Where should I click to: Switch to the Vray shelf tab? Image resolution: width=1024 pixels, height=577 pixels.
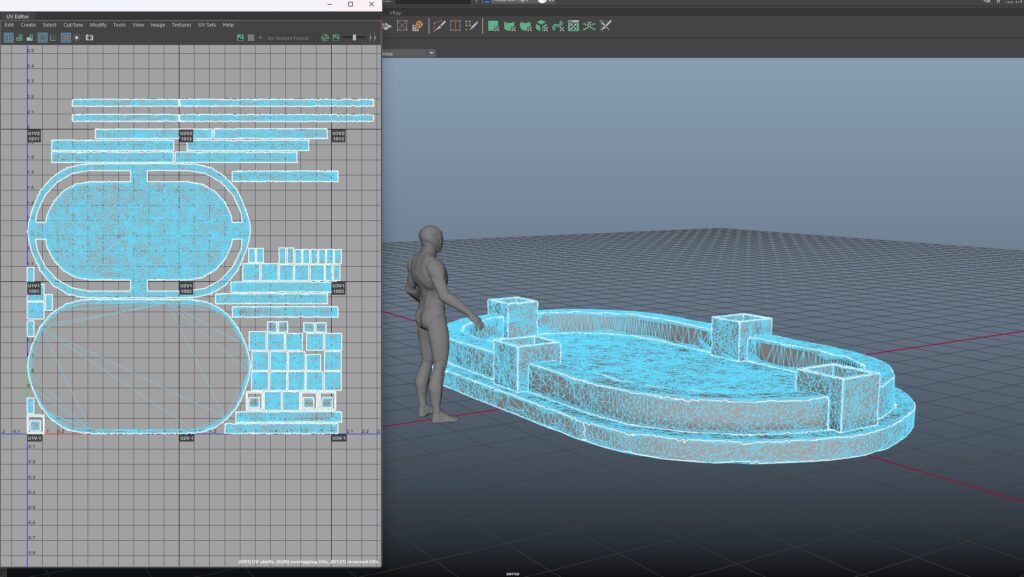pyautogui.click(x=394, y=11)
